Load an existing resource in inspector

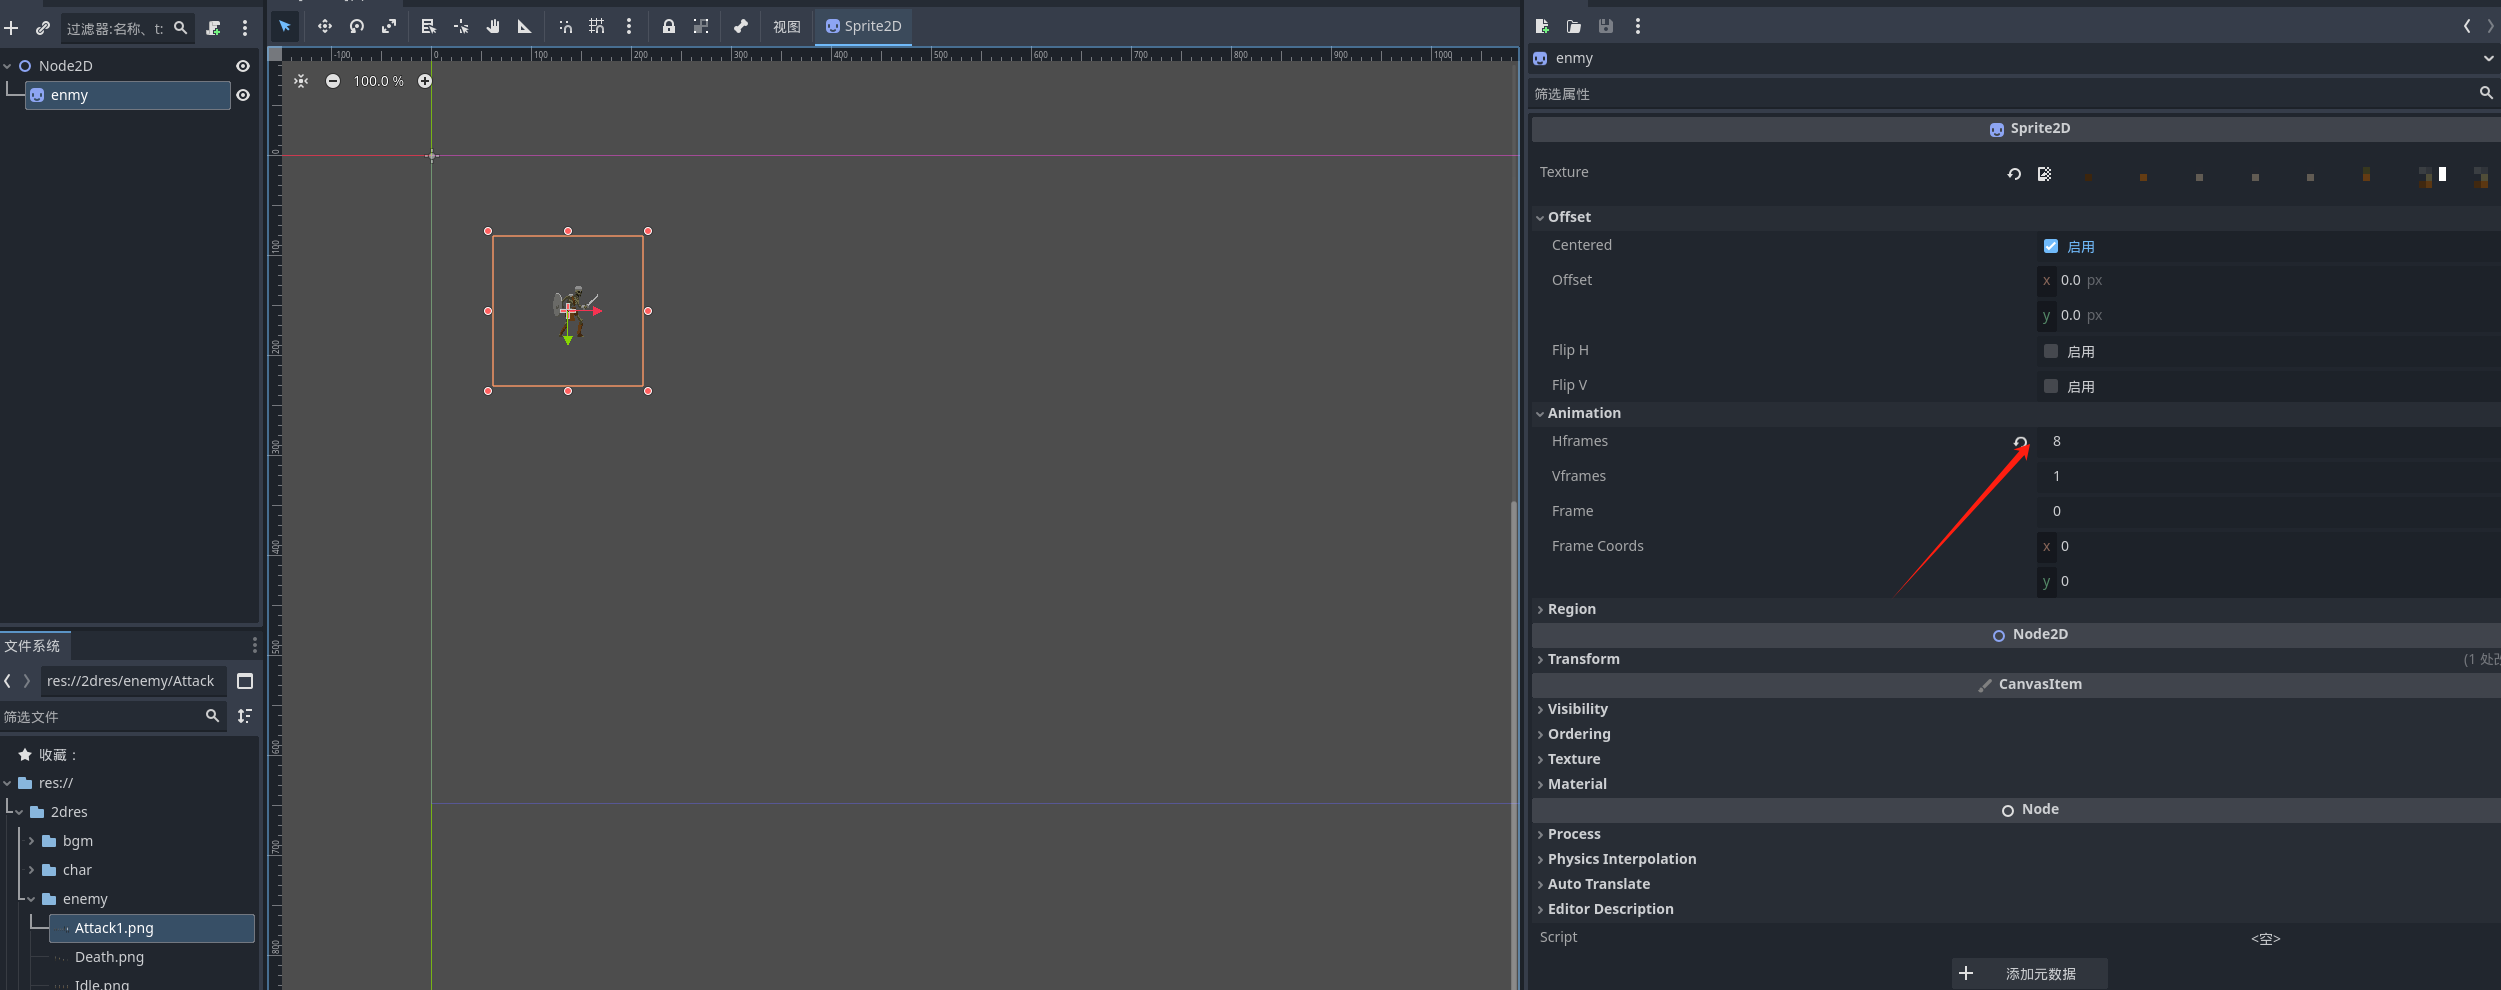pyautogui.click(x=1574, y=26)
